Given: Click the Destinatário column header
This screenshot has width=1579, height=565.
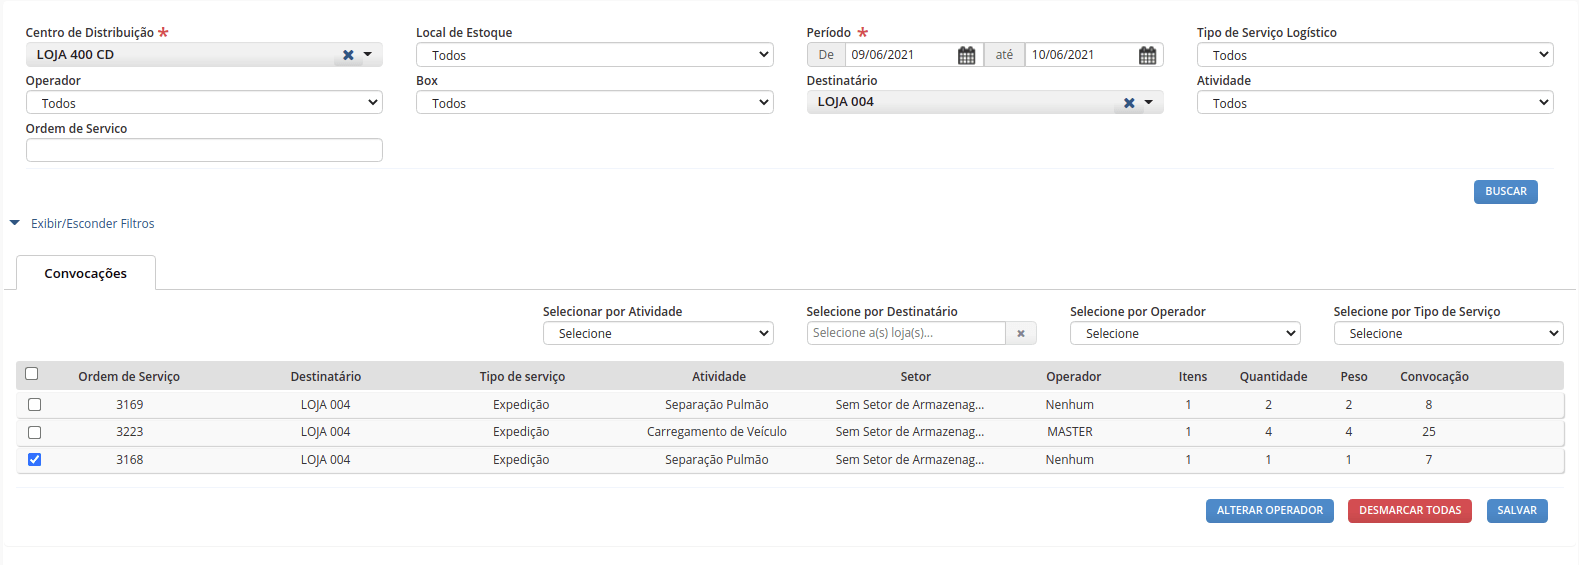Looking at the screenshot, I should [x=326, y=377].
